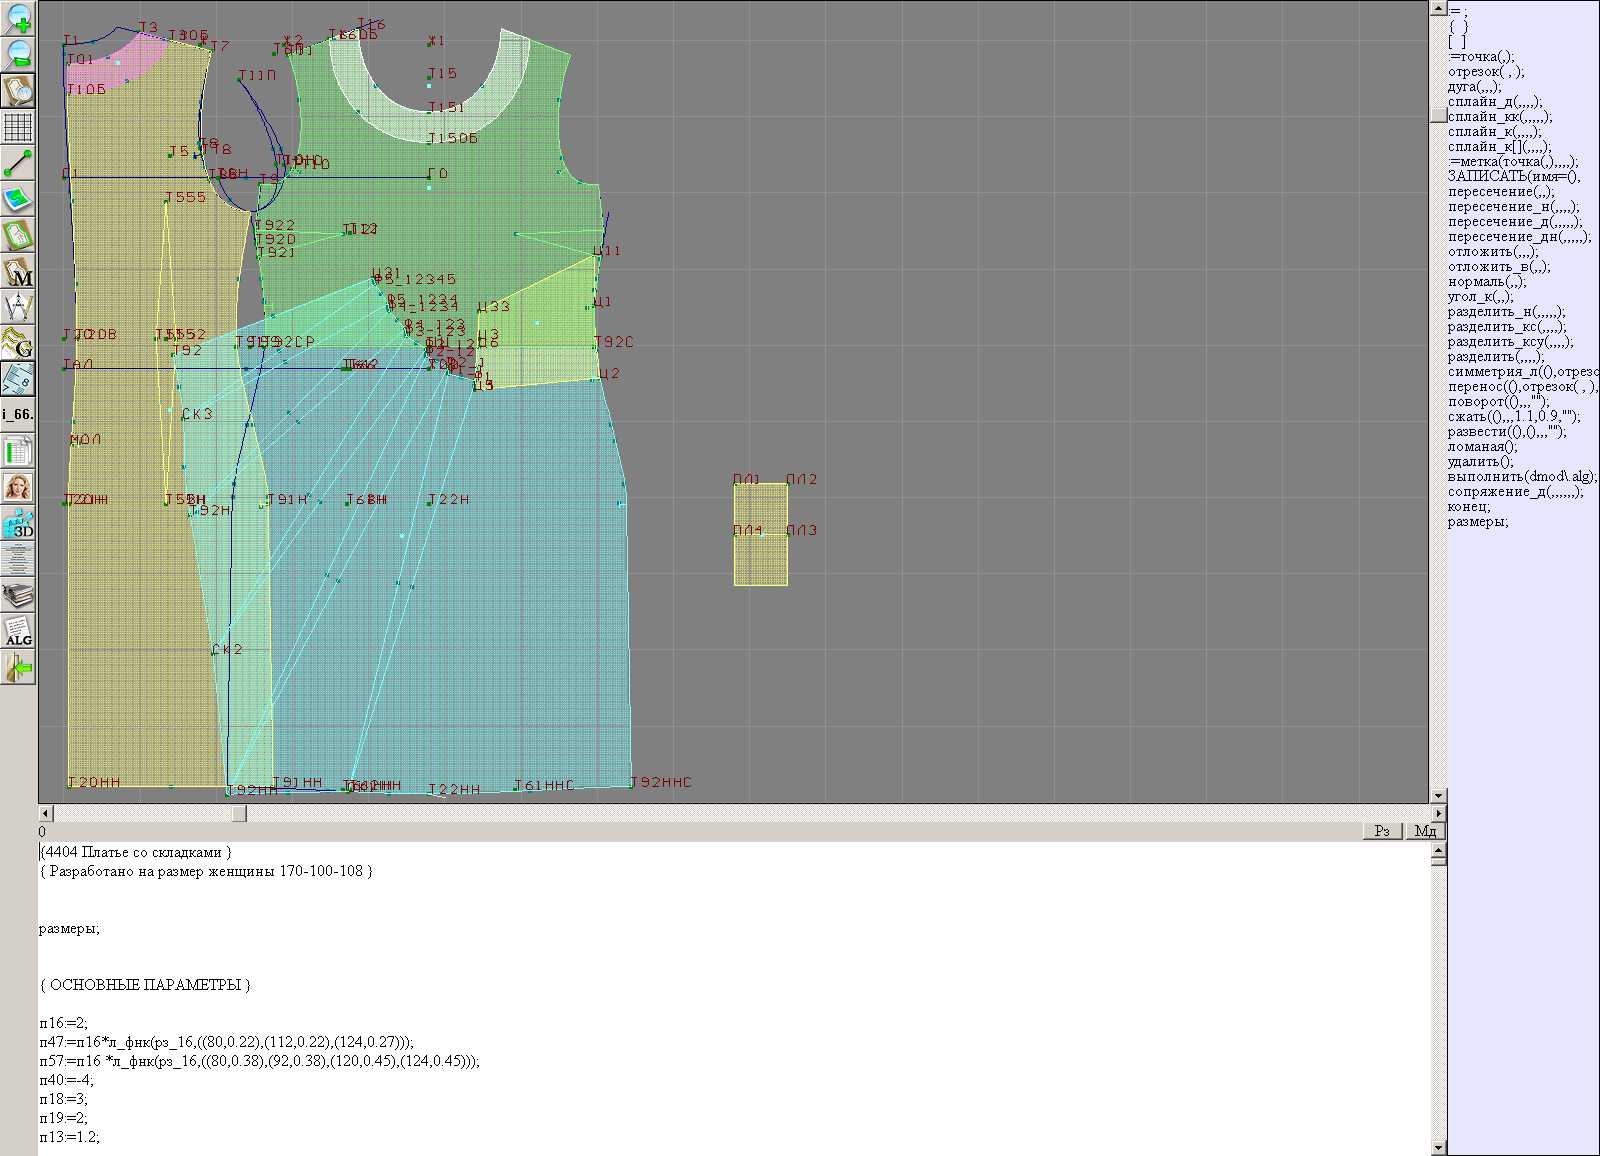Click the compass dividers tool icon

click(18, 307)
